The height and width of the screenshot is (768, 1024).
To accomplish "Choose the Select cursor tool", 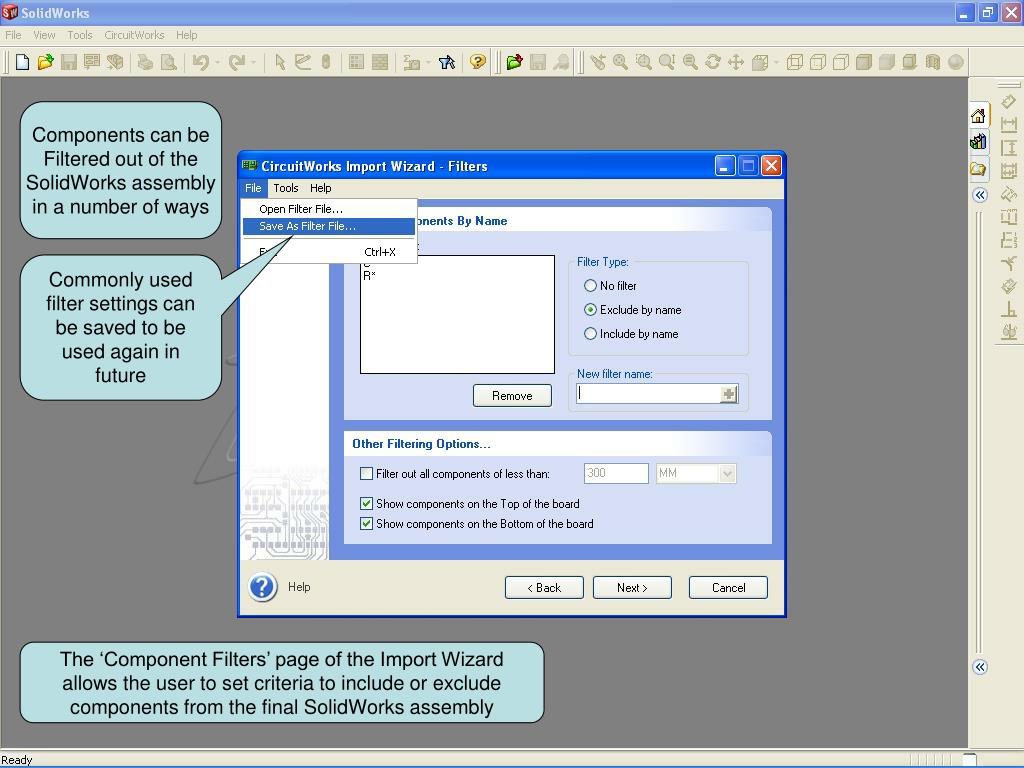I will pyautogui.click(x=280, y=62).
